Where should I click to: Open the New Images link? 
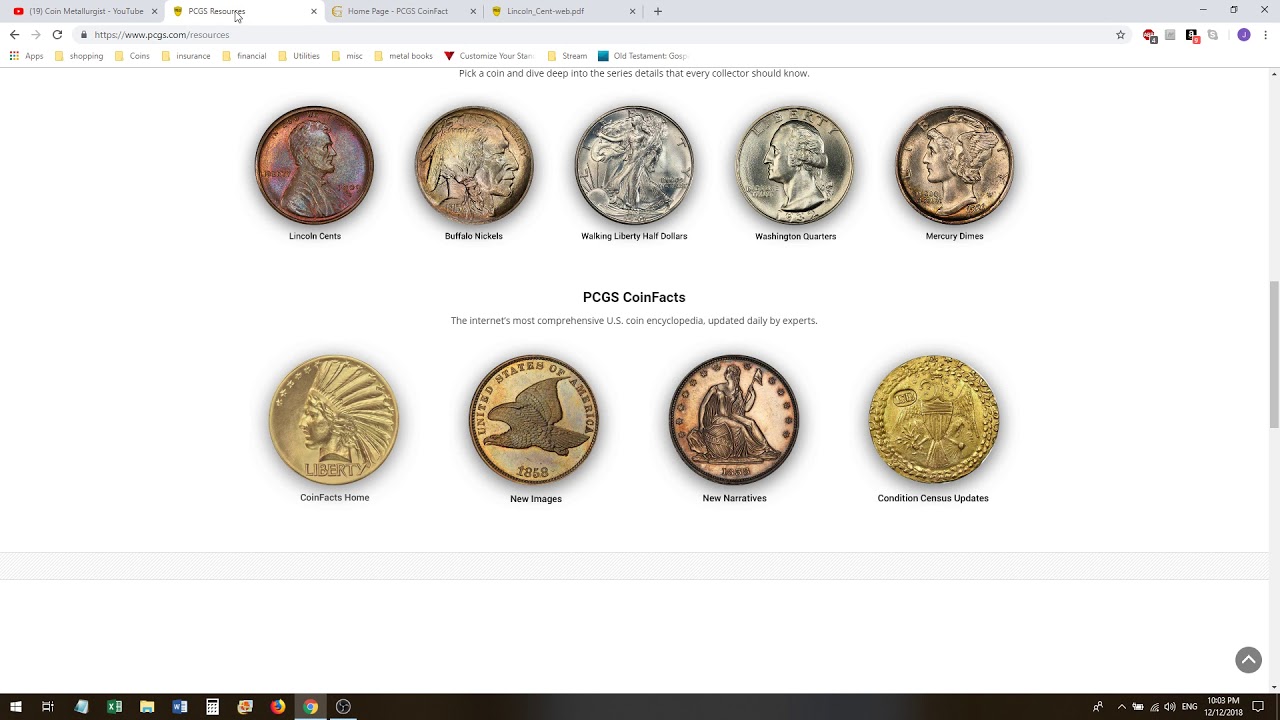536,498
